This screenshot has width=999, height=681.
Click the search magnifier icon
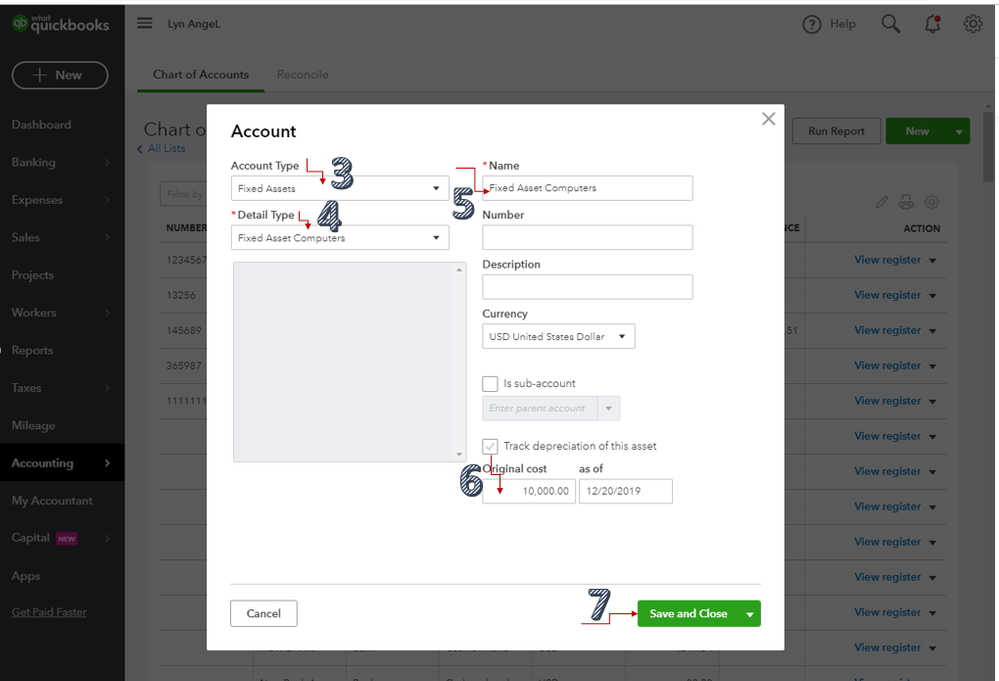tap(890, 24)
